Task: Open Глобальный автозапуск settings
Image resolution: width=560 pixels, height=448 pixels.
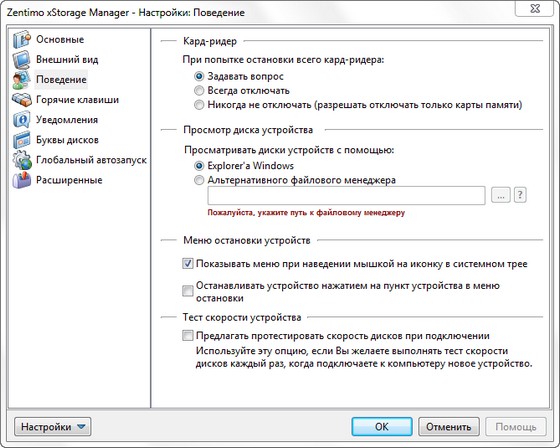Action: click(x=91, y=159)
